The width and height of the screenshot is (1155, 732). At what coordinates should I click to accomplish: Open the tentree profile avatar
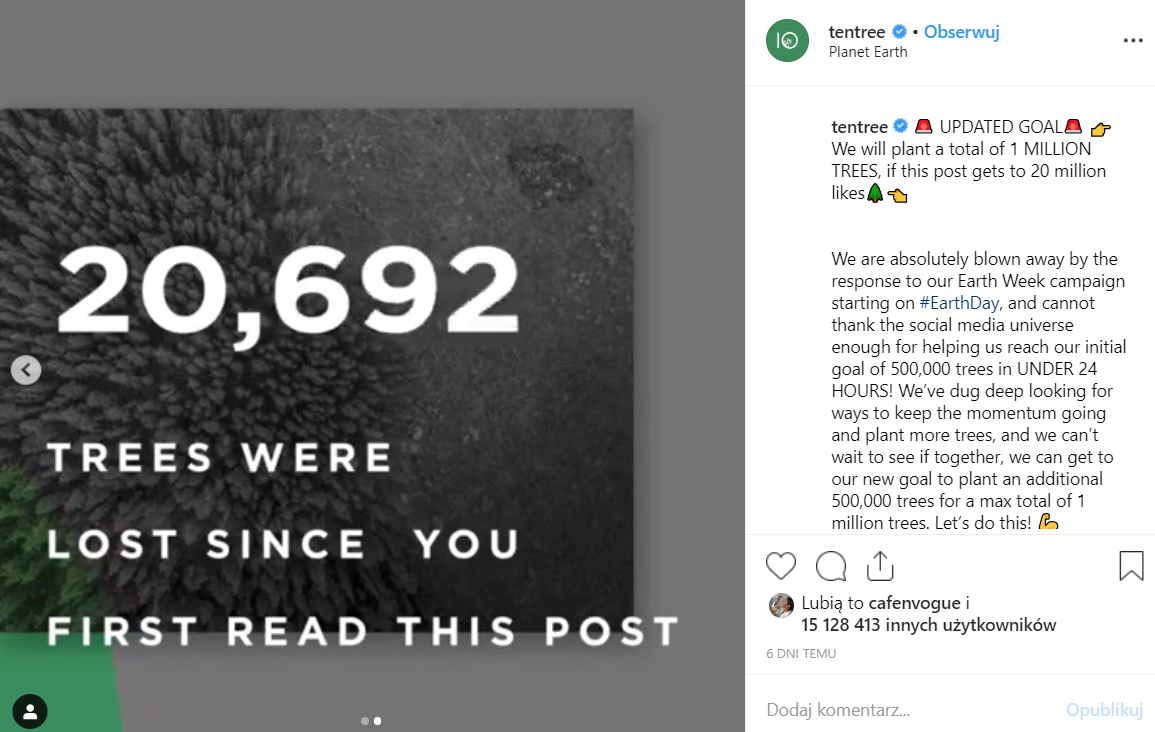787,41
